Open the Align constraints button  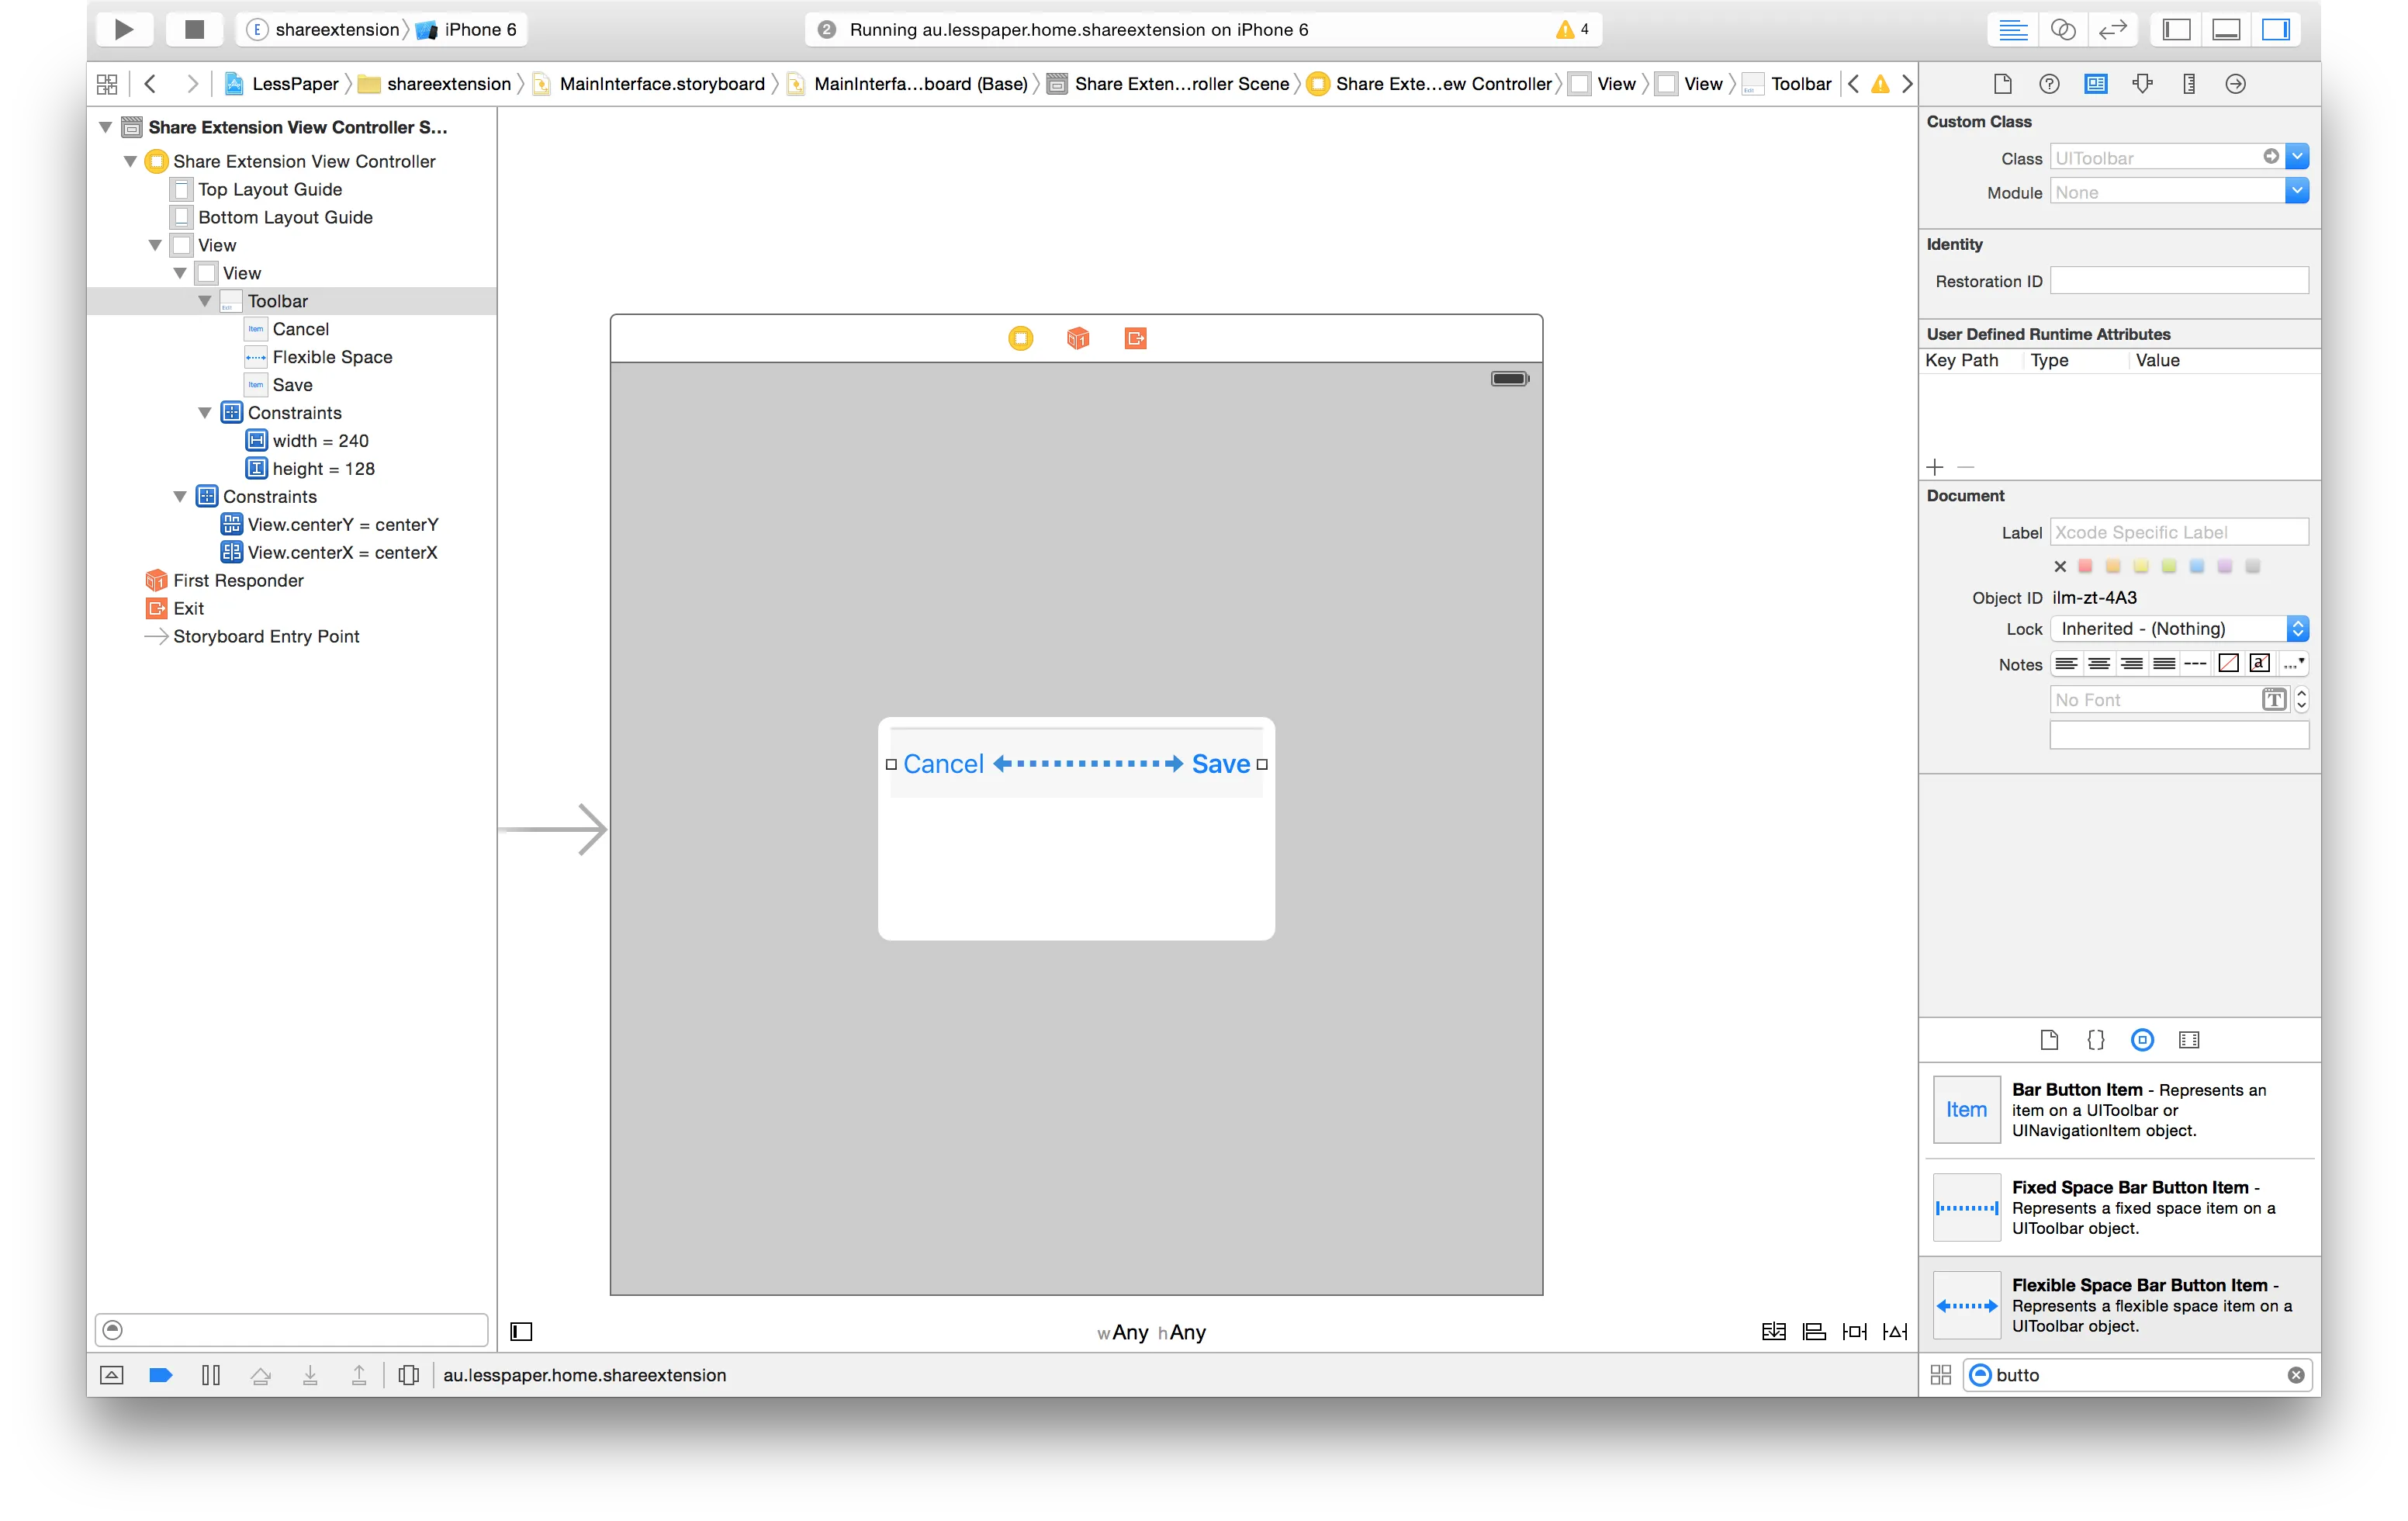pos(1814,1331)
